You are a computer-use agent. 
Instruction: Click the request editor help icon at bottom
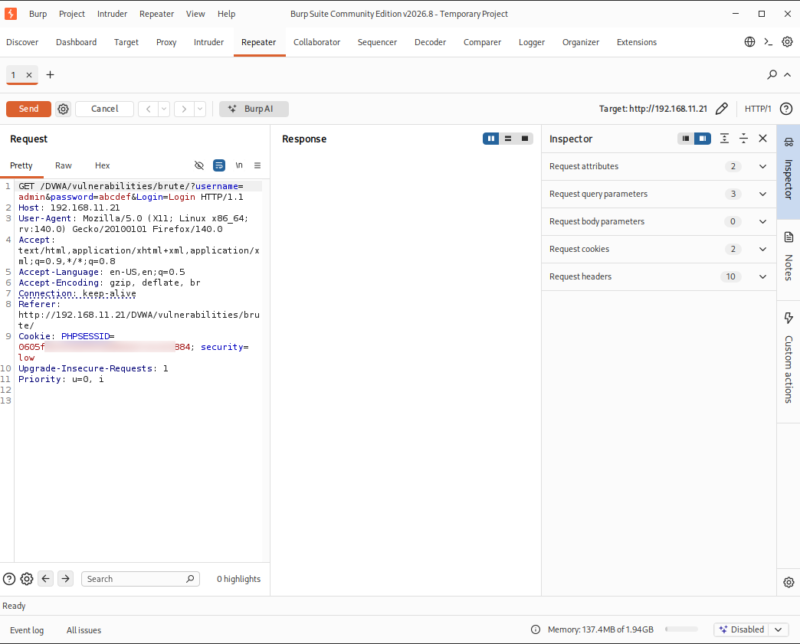(9, 579)
